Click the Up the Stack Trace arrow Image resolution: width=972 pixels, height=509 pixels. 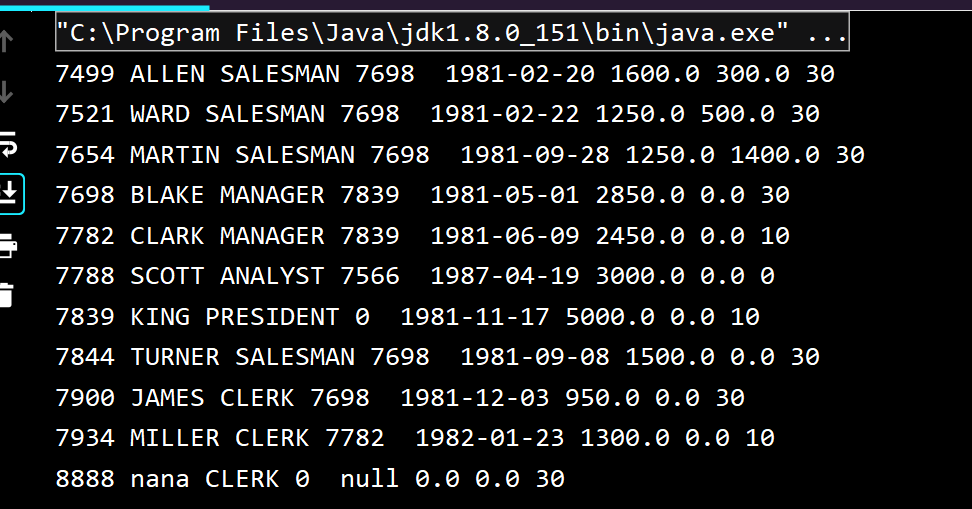click(6, 42)
